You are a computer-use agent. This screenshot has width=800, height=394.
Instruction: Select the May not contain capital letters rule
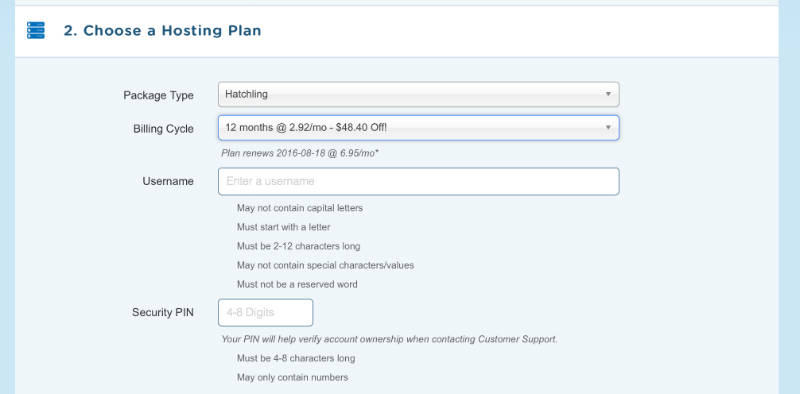tap(299, 208)
